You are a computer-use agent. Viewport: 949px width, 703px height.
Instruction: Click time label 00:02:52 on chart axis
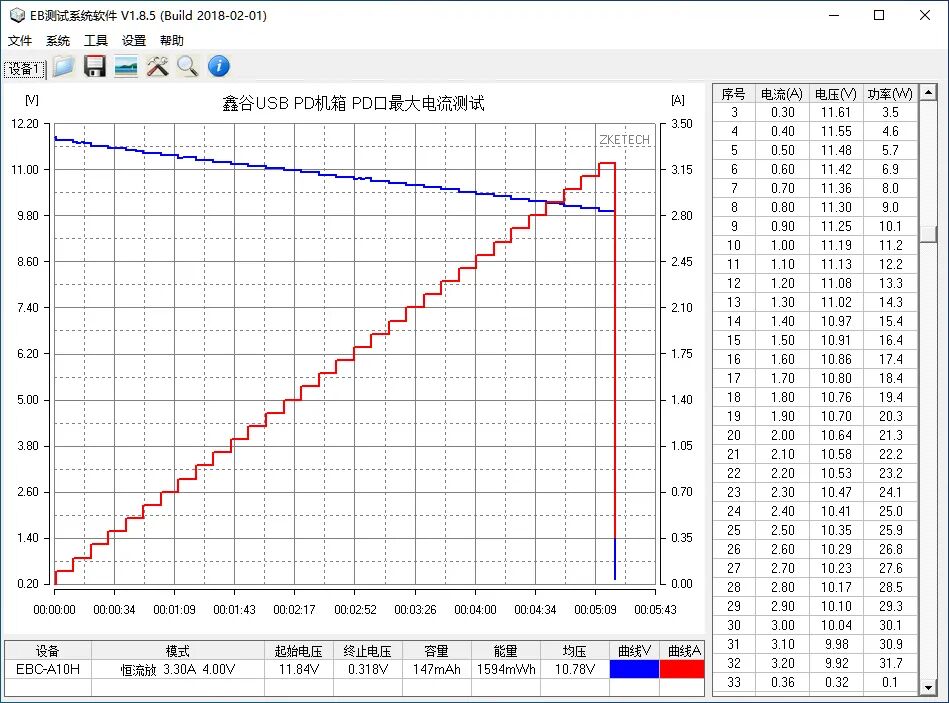355,610
